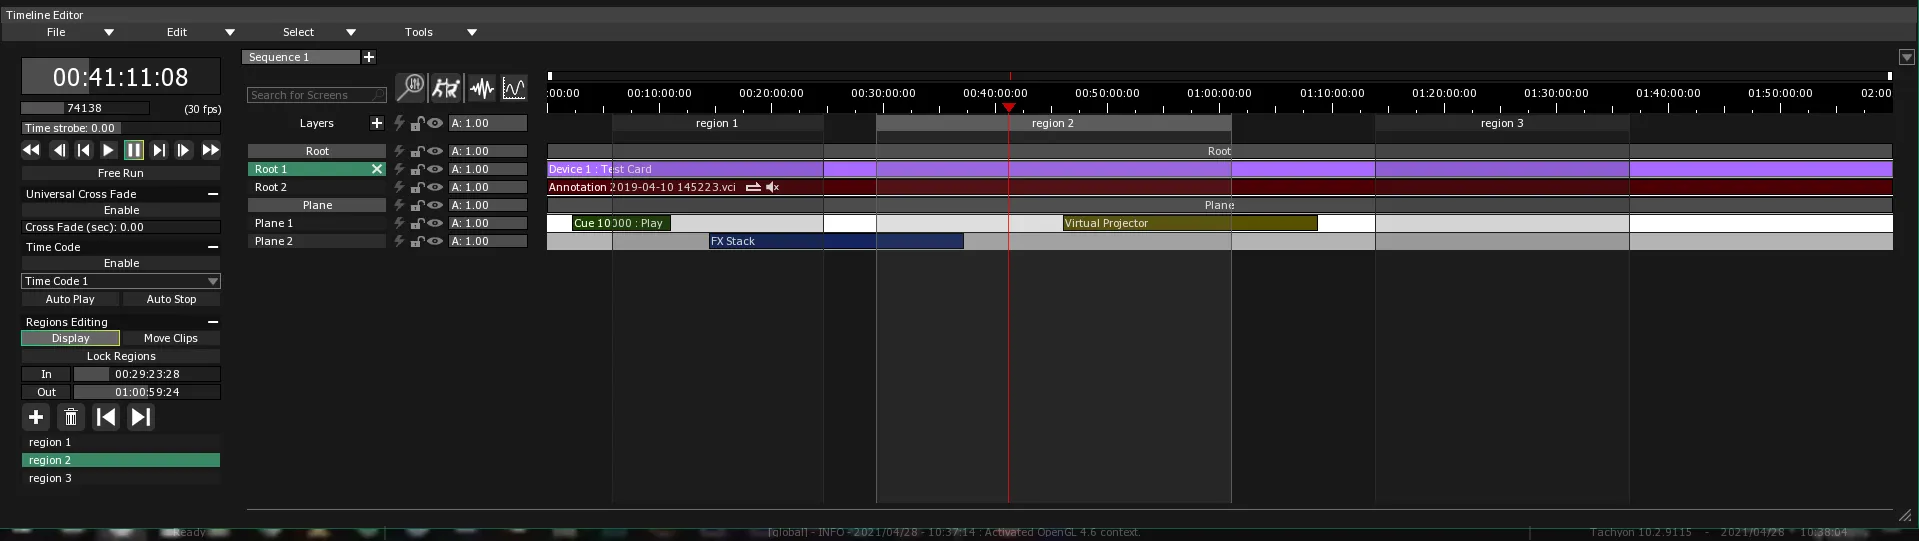1919x541 pixels.
Task: Add a new sequence tab
Action: coord(369,57)
